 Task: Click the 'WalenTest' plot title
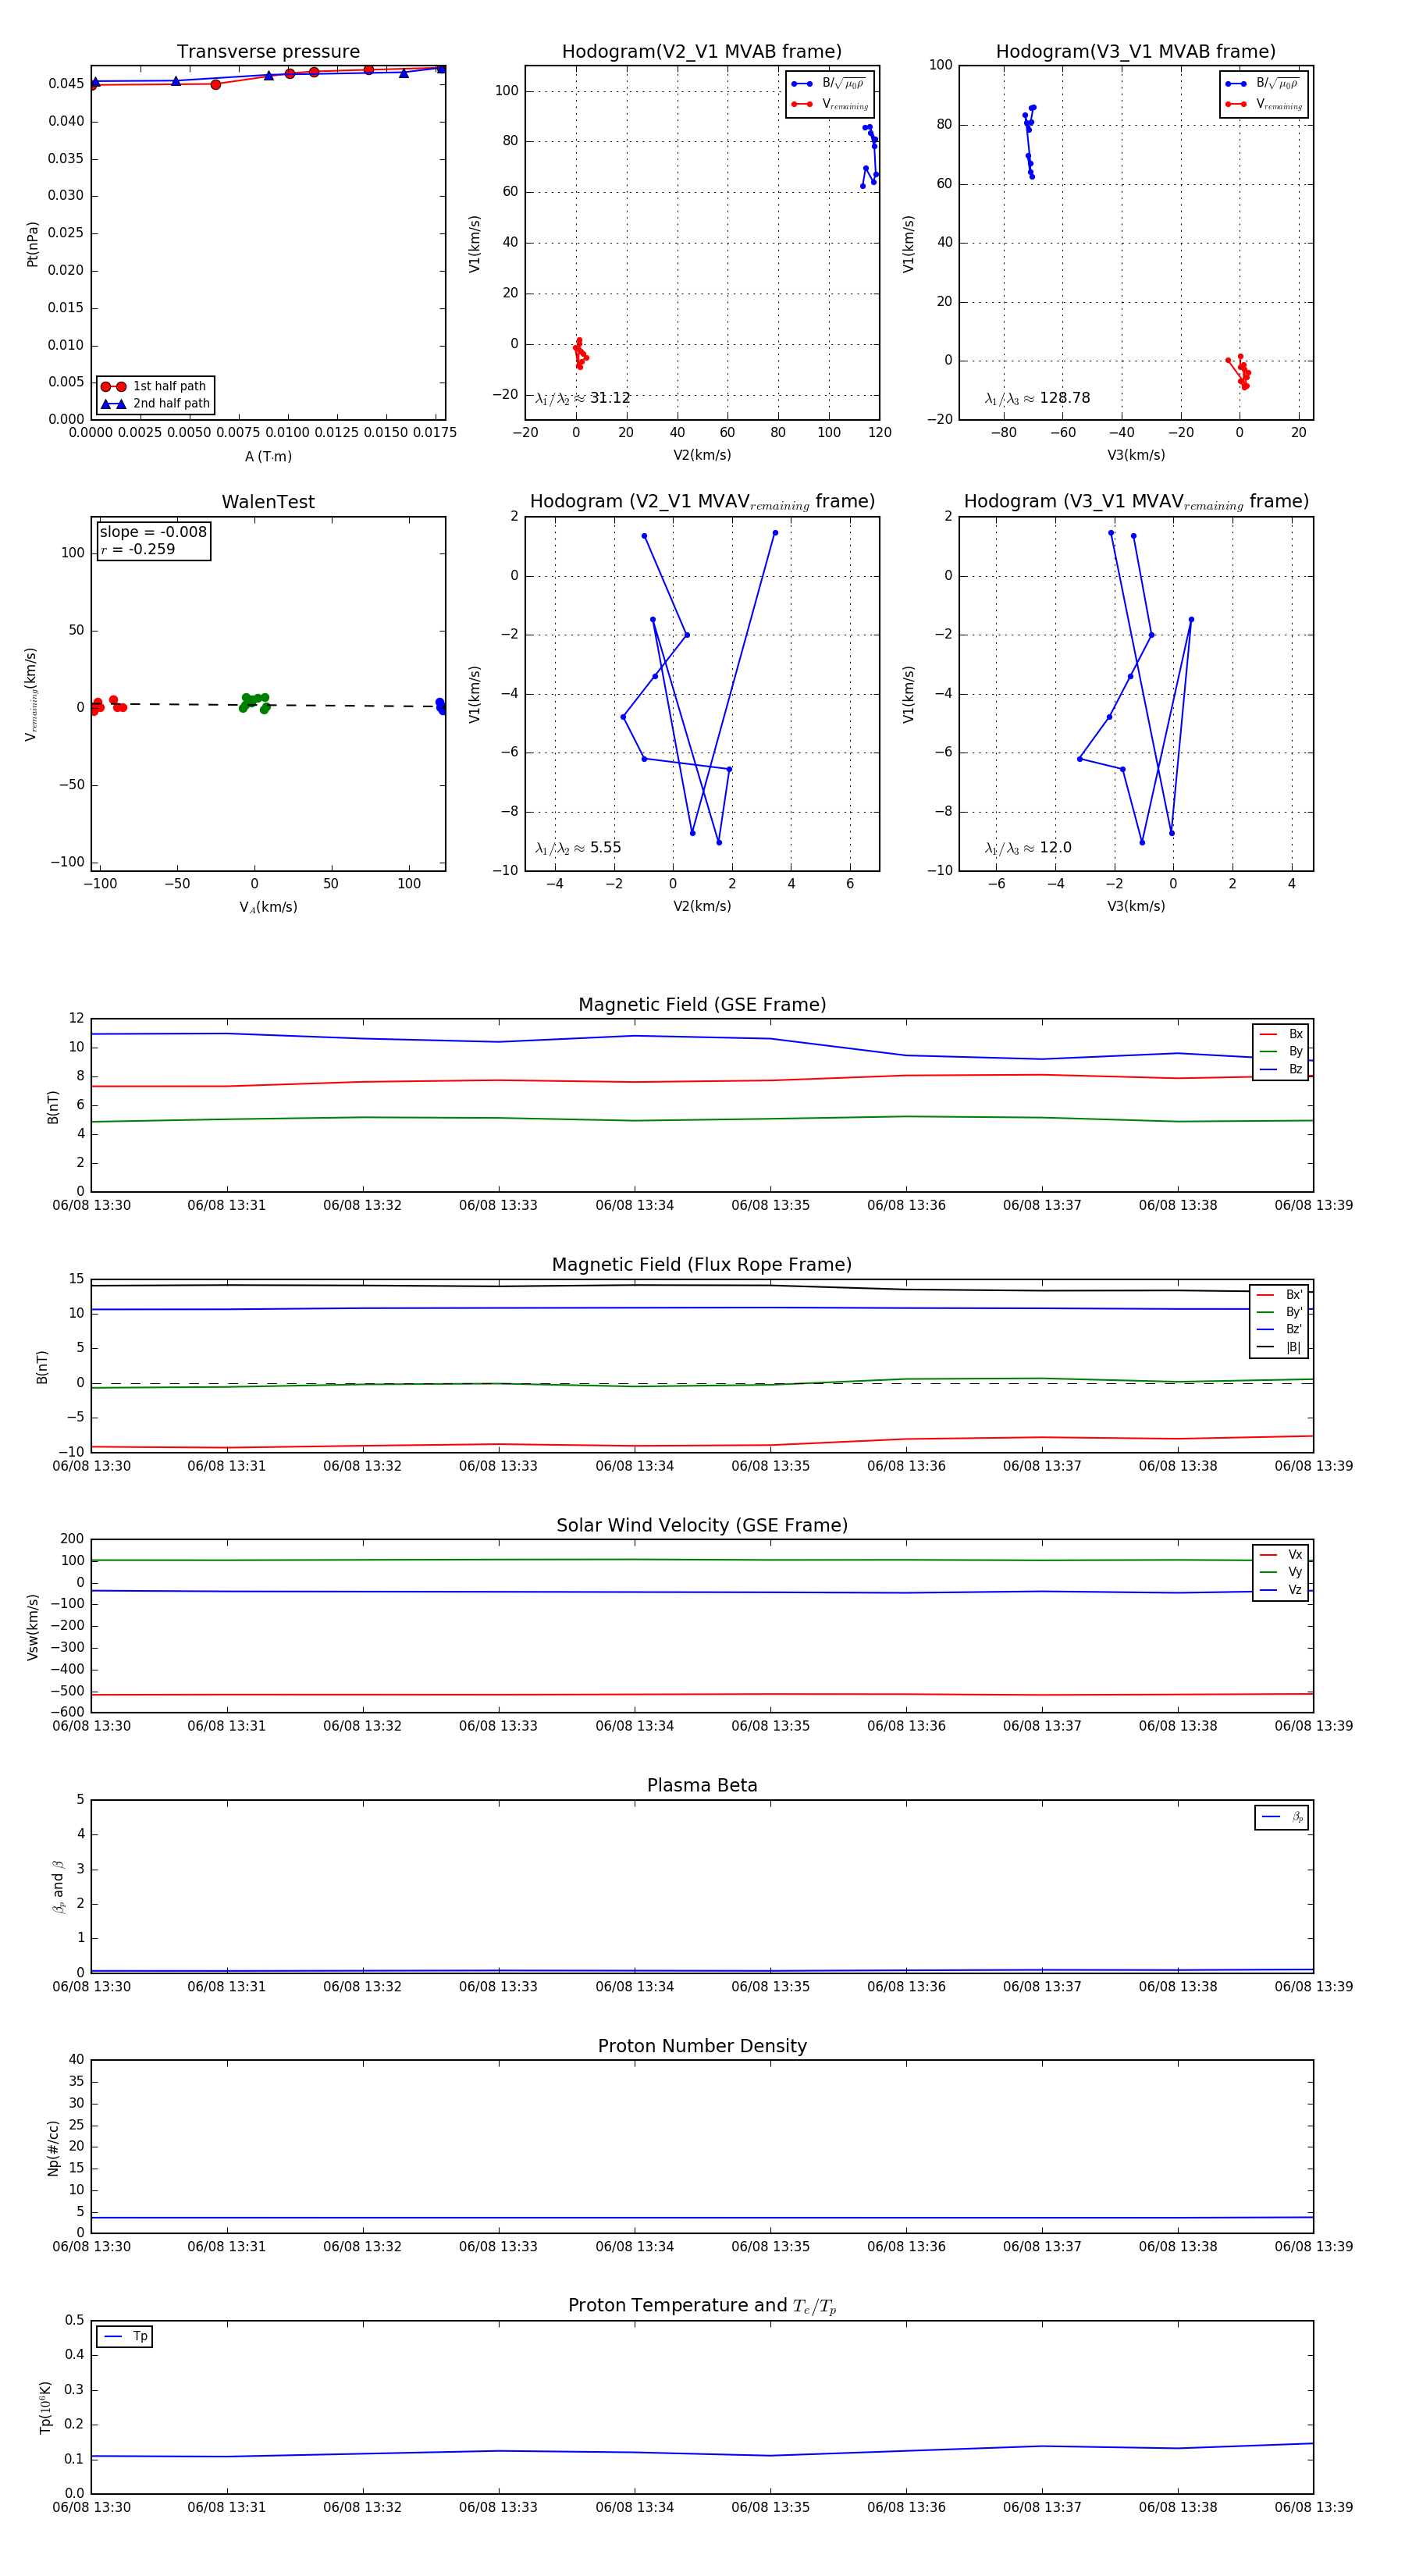click(268, 502)
